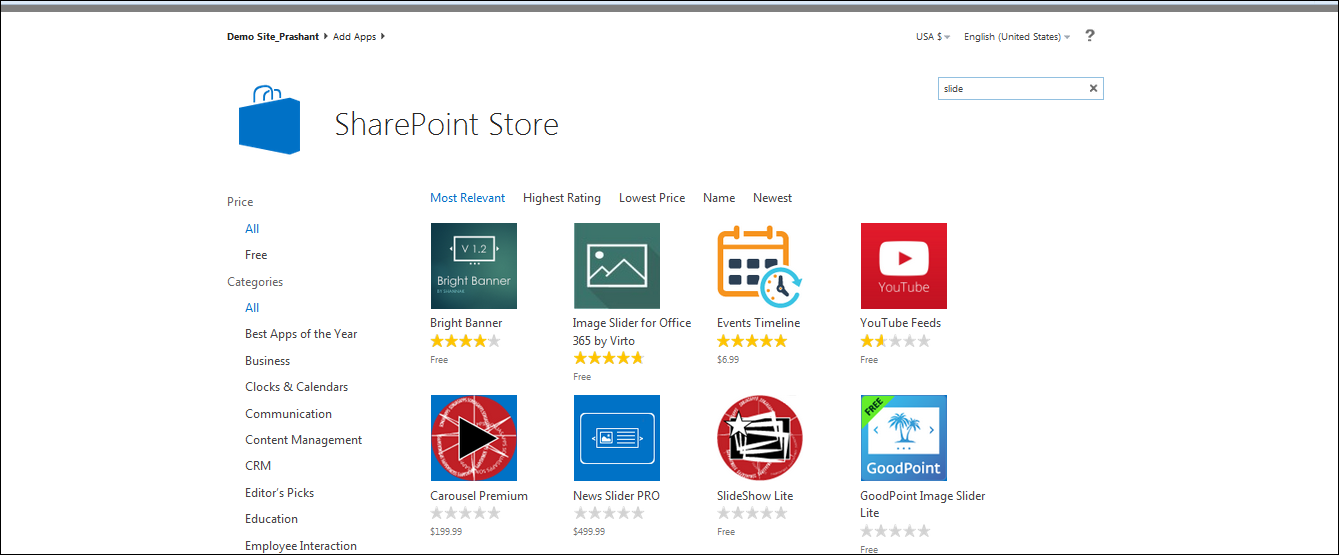Select the Clocks & Calendars category

[x=297, y=387]
